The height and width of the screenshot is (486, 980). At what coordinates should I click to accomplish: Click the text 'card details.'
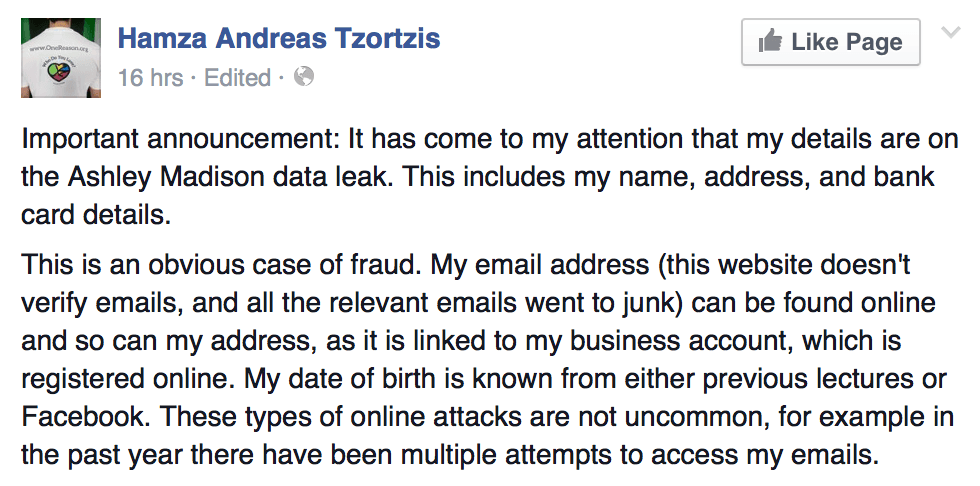[96, 216]
